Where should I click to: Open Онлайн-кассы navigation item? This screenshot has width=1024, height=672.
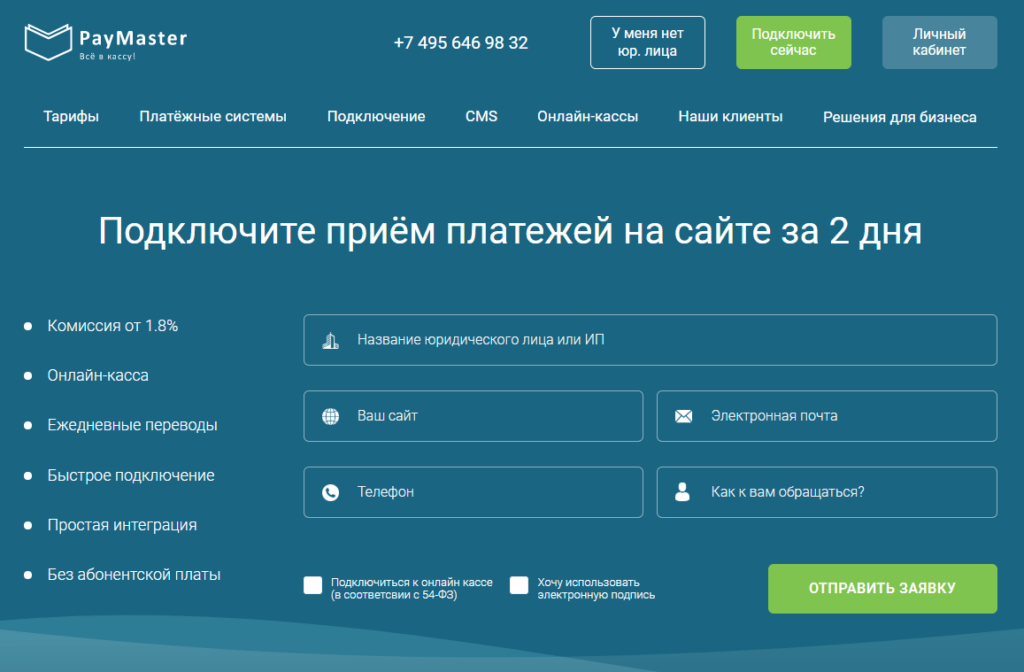click(x=587, y=117)
